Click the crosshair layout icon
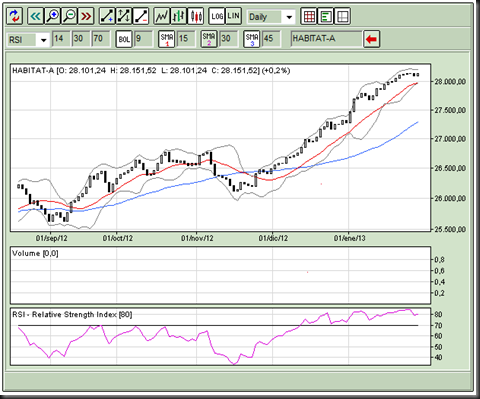This screenshot has width=480, height=399. pos(343,16)
